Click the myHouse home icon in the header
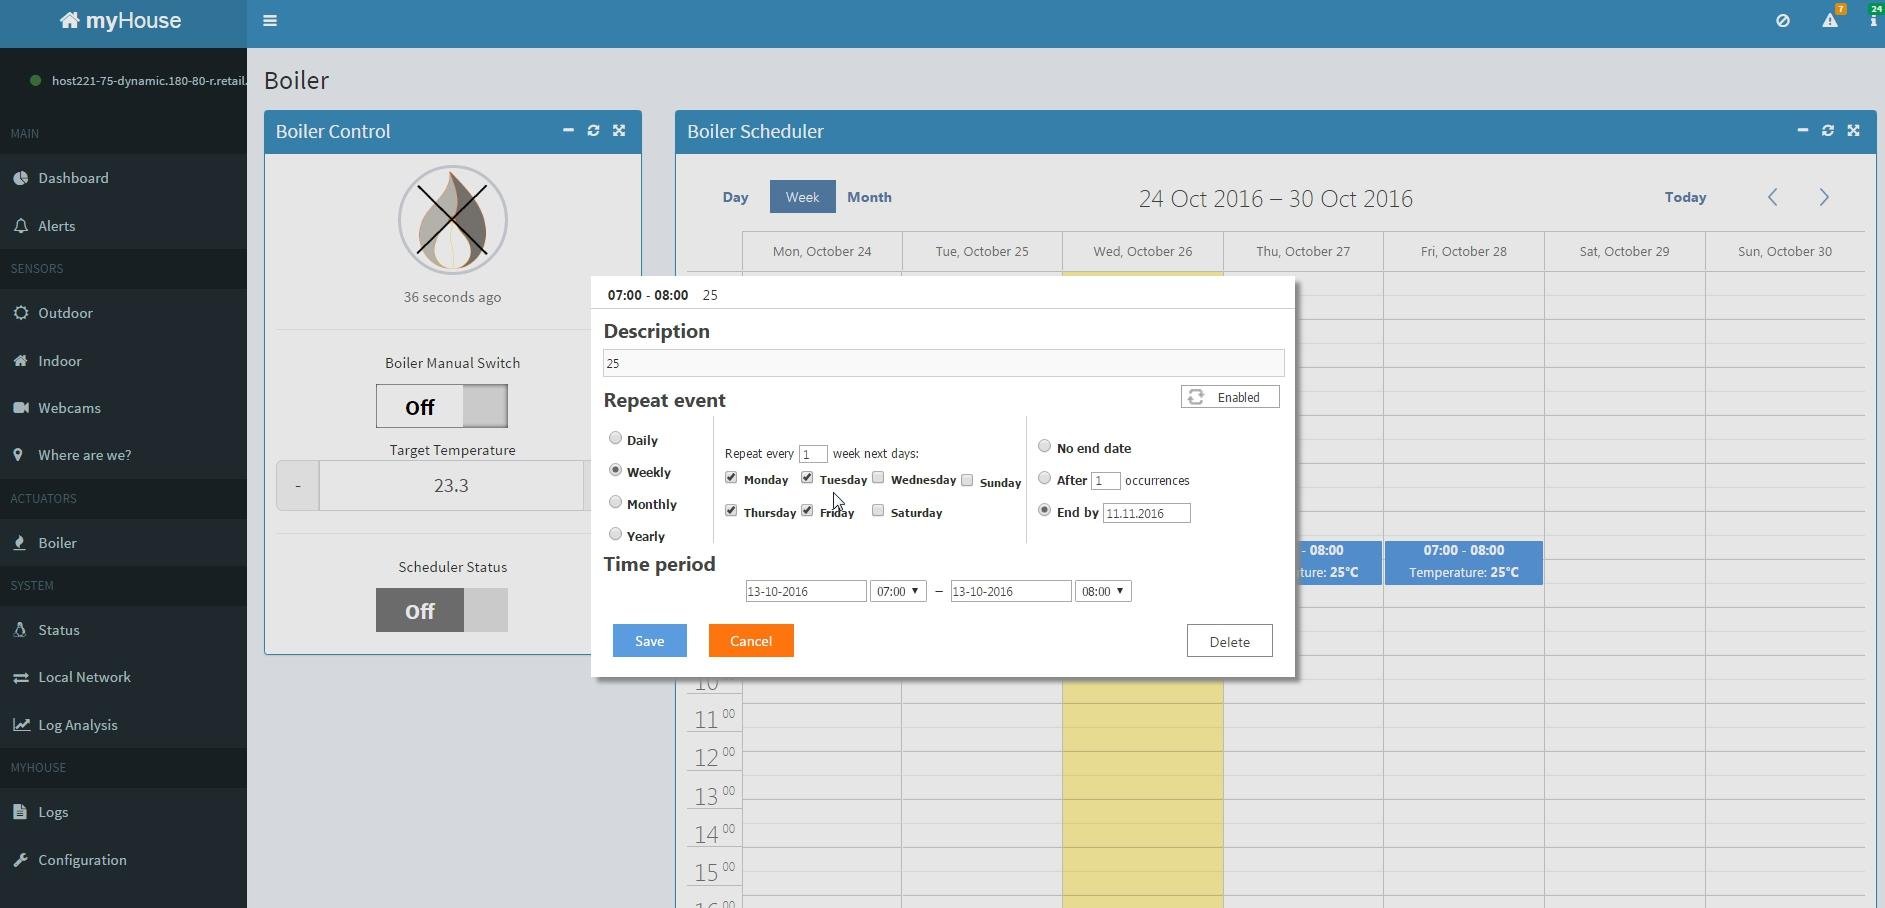 (70, 19)
